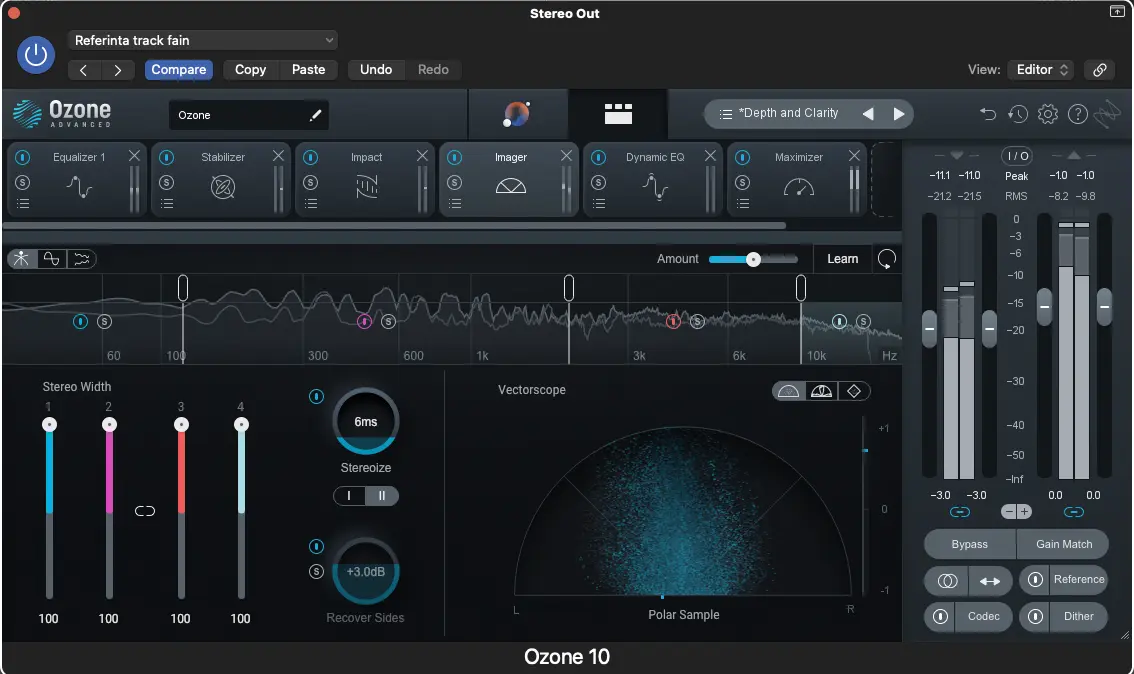Click the Gain Match button
This screenshot has height=674, width=1134.
pyautogui.click(x=1063, y=544)
